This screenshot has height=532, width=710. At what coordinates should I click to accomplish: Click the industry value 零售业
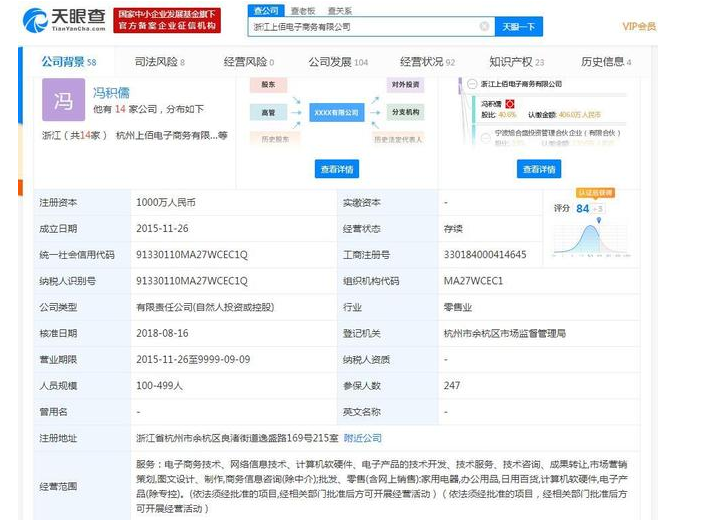tap(457, 307)
